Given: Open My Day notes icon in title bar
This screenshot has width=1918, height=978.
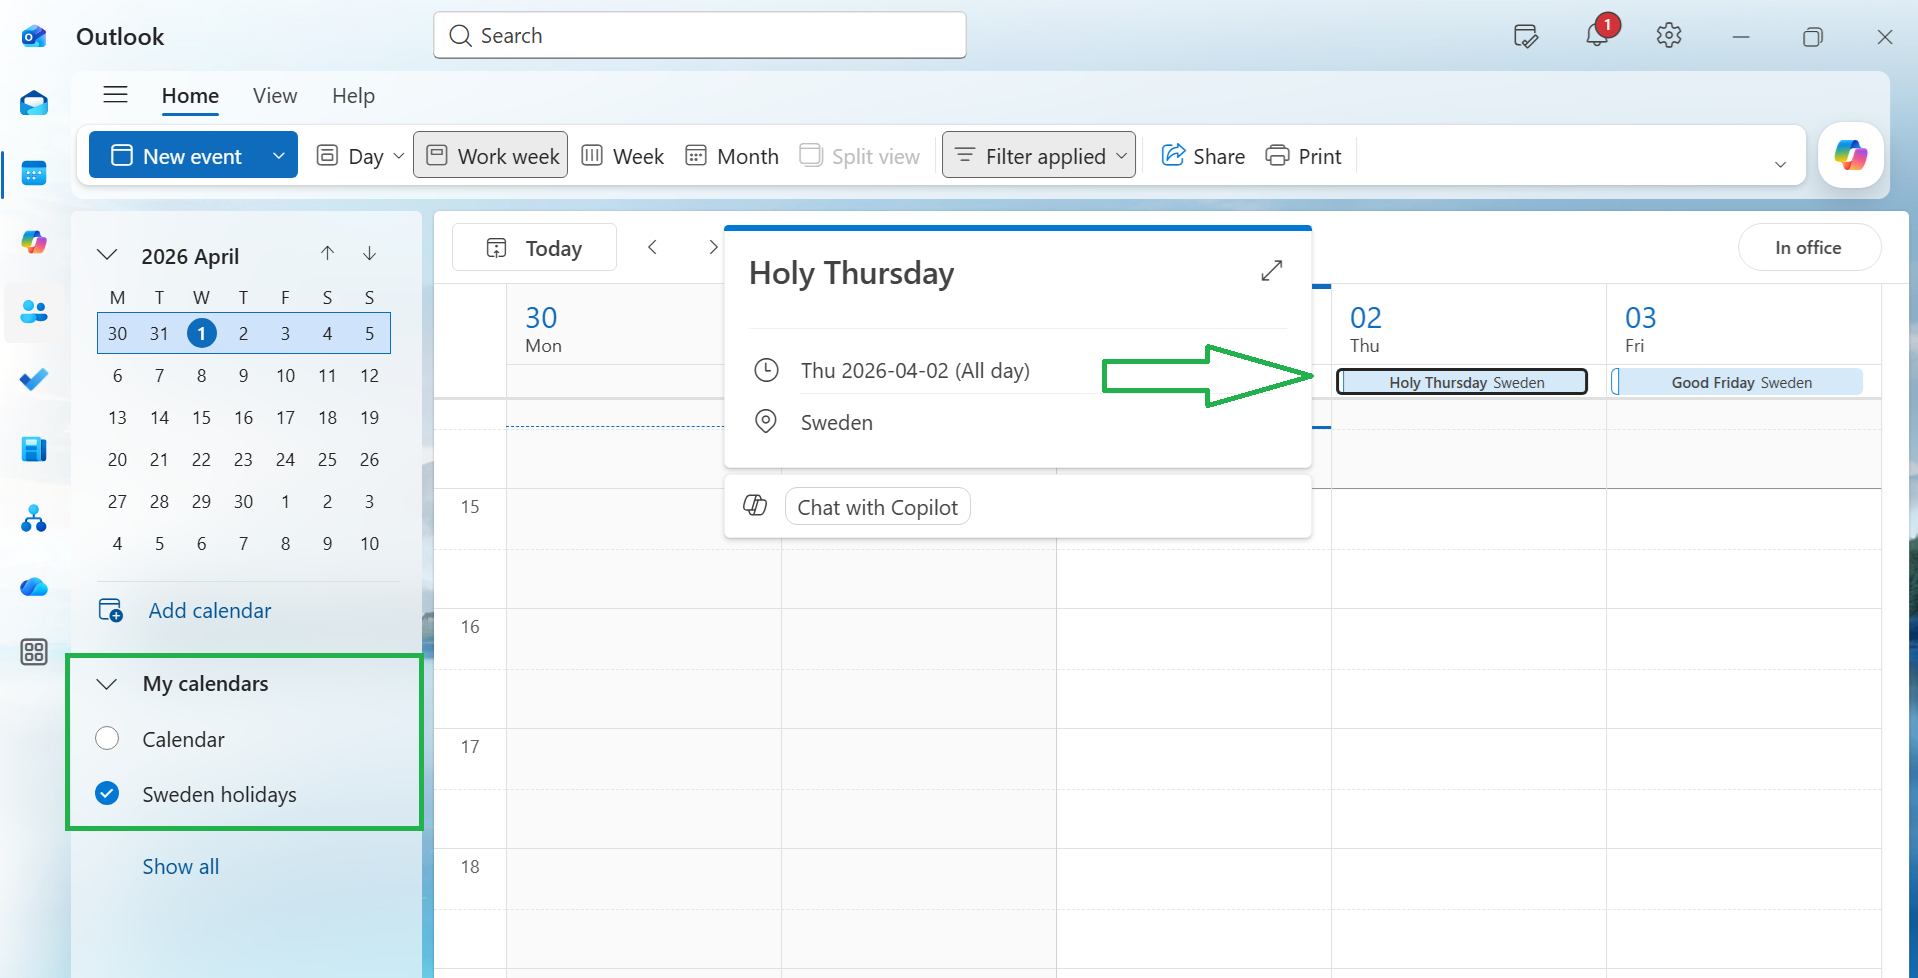Looking at the screenshot, I should pyautogui.click(x=1526, y=36).
